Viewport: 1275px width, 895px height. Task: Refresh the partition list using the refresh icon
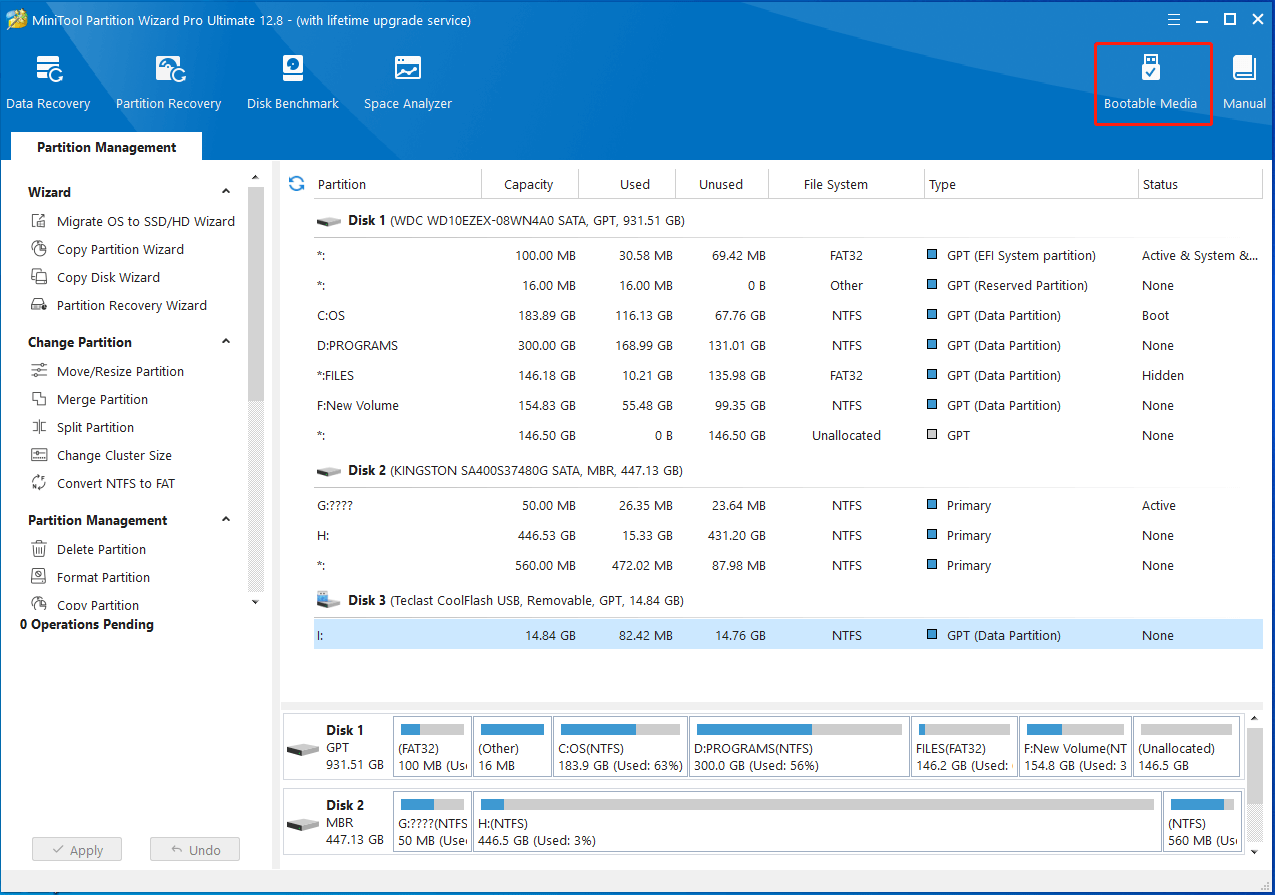pyautogui.click(x=296, y=184)
